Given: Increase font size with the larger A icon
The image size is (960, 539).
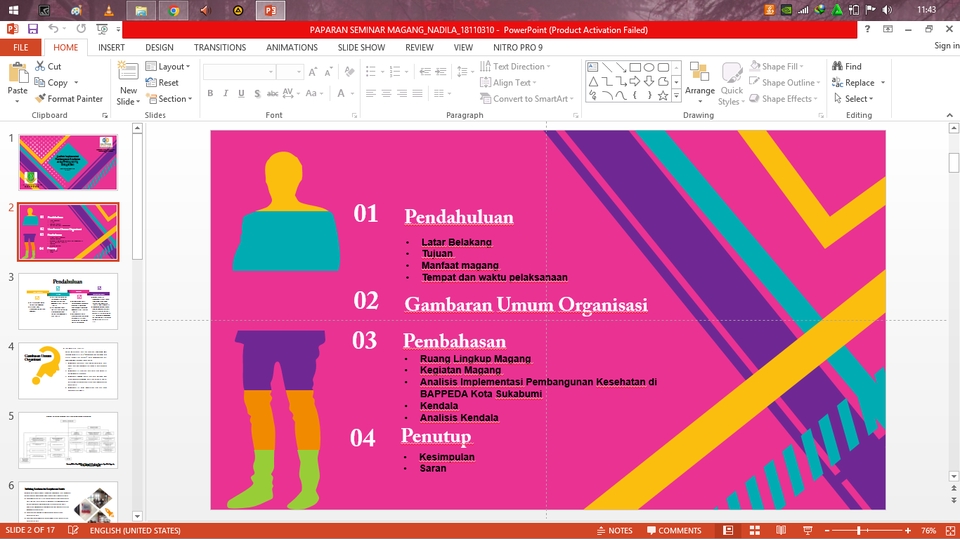Looking at the screenshot, I should [313, 72].
